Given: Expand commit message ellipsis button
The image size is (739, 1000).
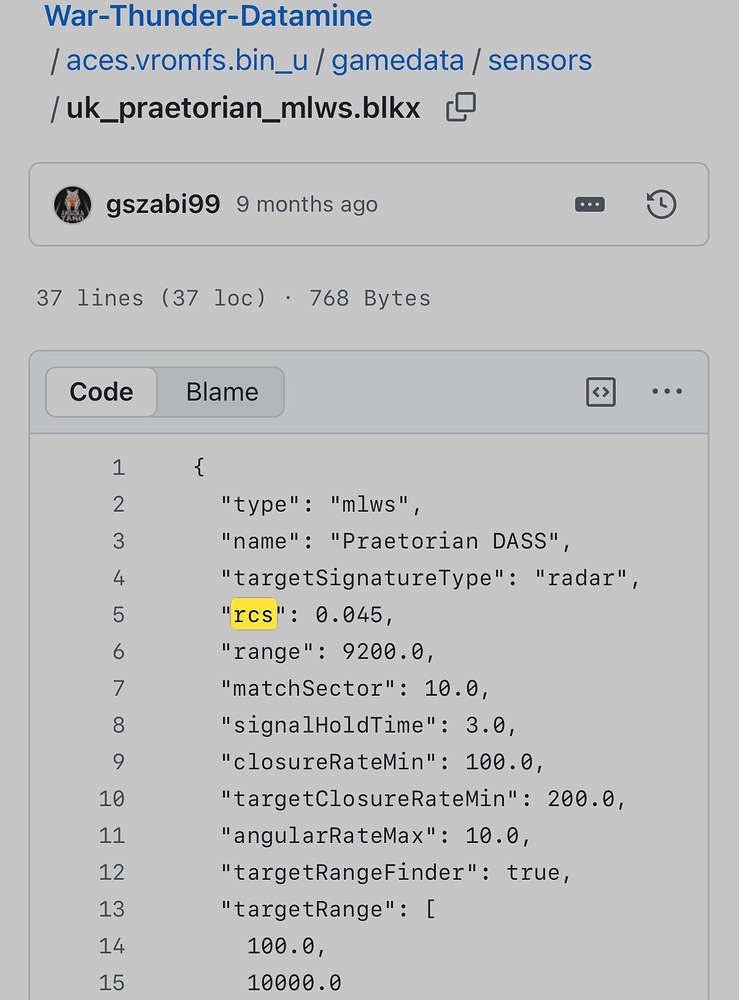Looking at the screenshot, I should coord(590,205).
